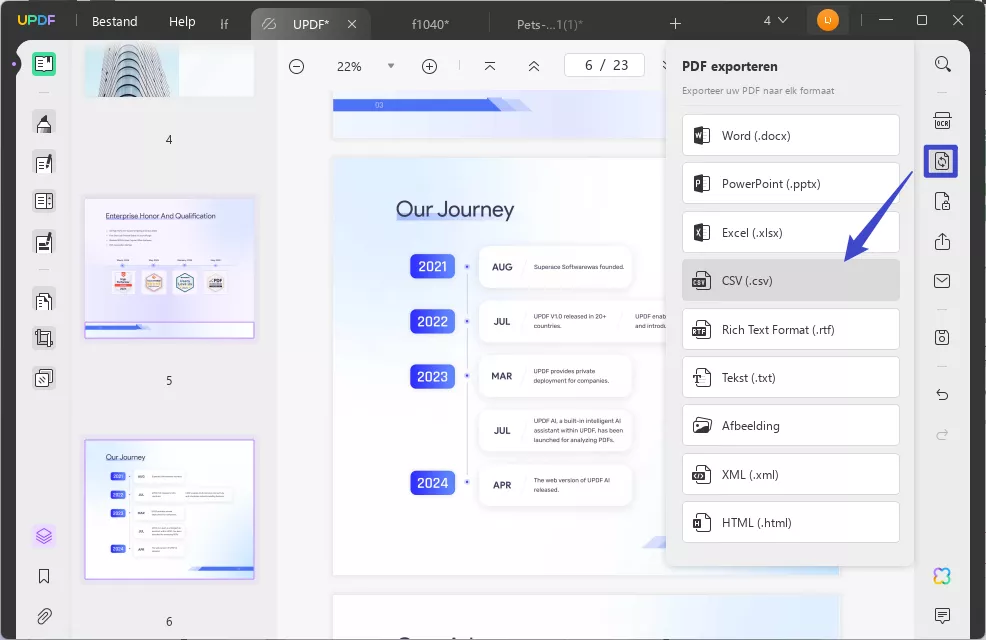The image size is (986, 640).
Task: Open the Bestand menu
Action: pos(114,21)
